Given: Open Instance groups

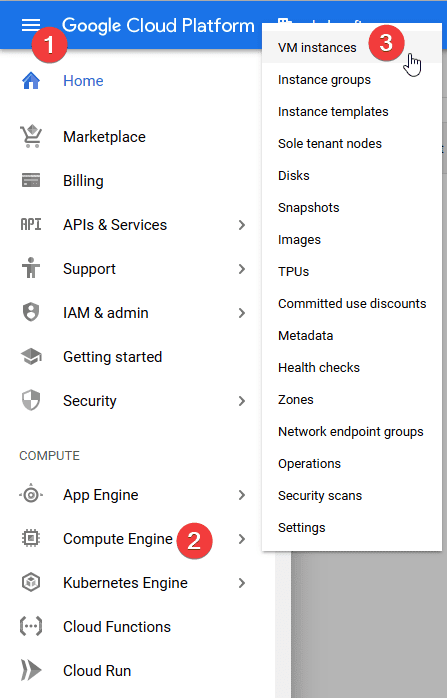Looking at the screenshot, I should click(352, 80).
